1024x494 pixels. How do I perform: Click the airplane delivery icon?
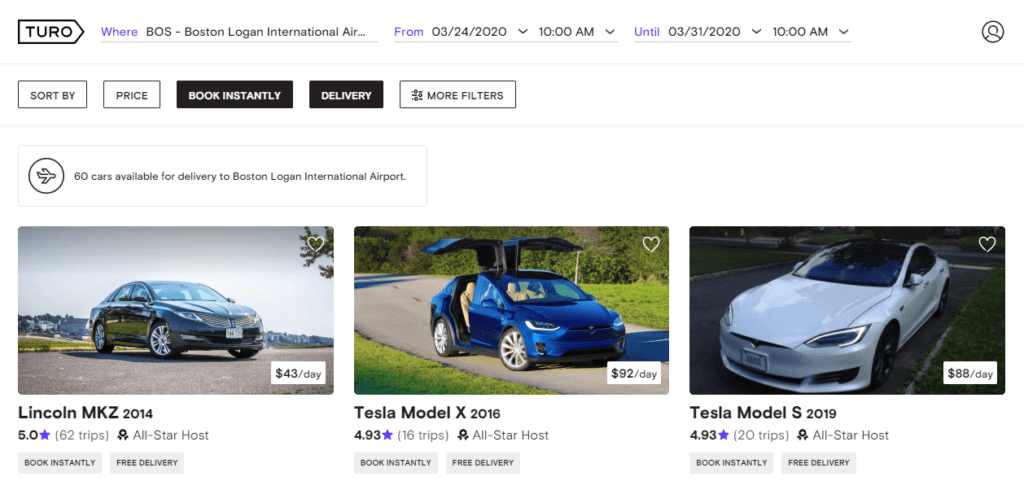(46, 176)
